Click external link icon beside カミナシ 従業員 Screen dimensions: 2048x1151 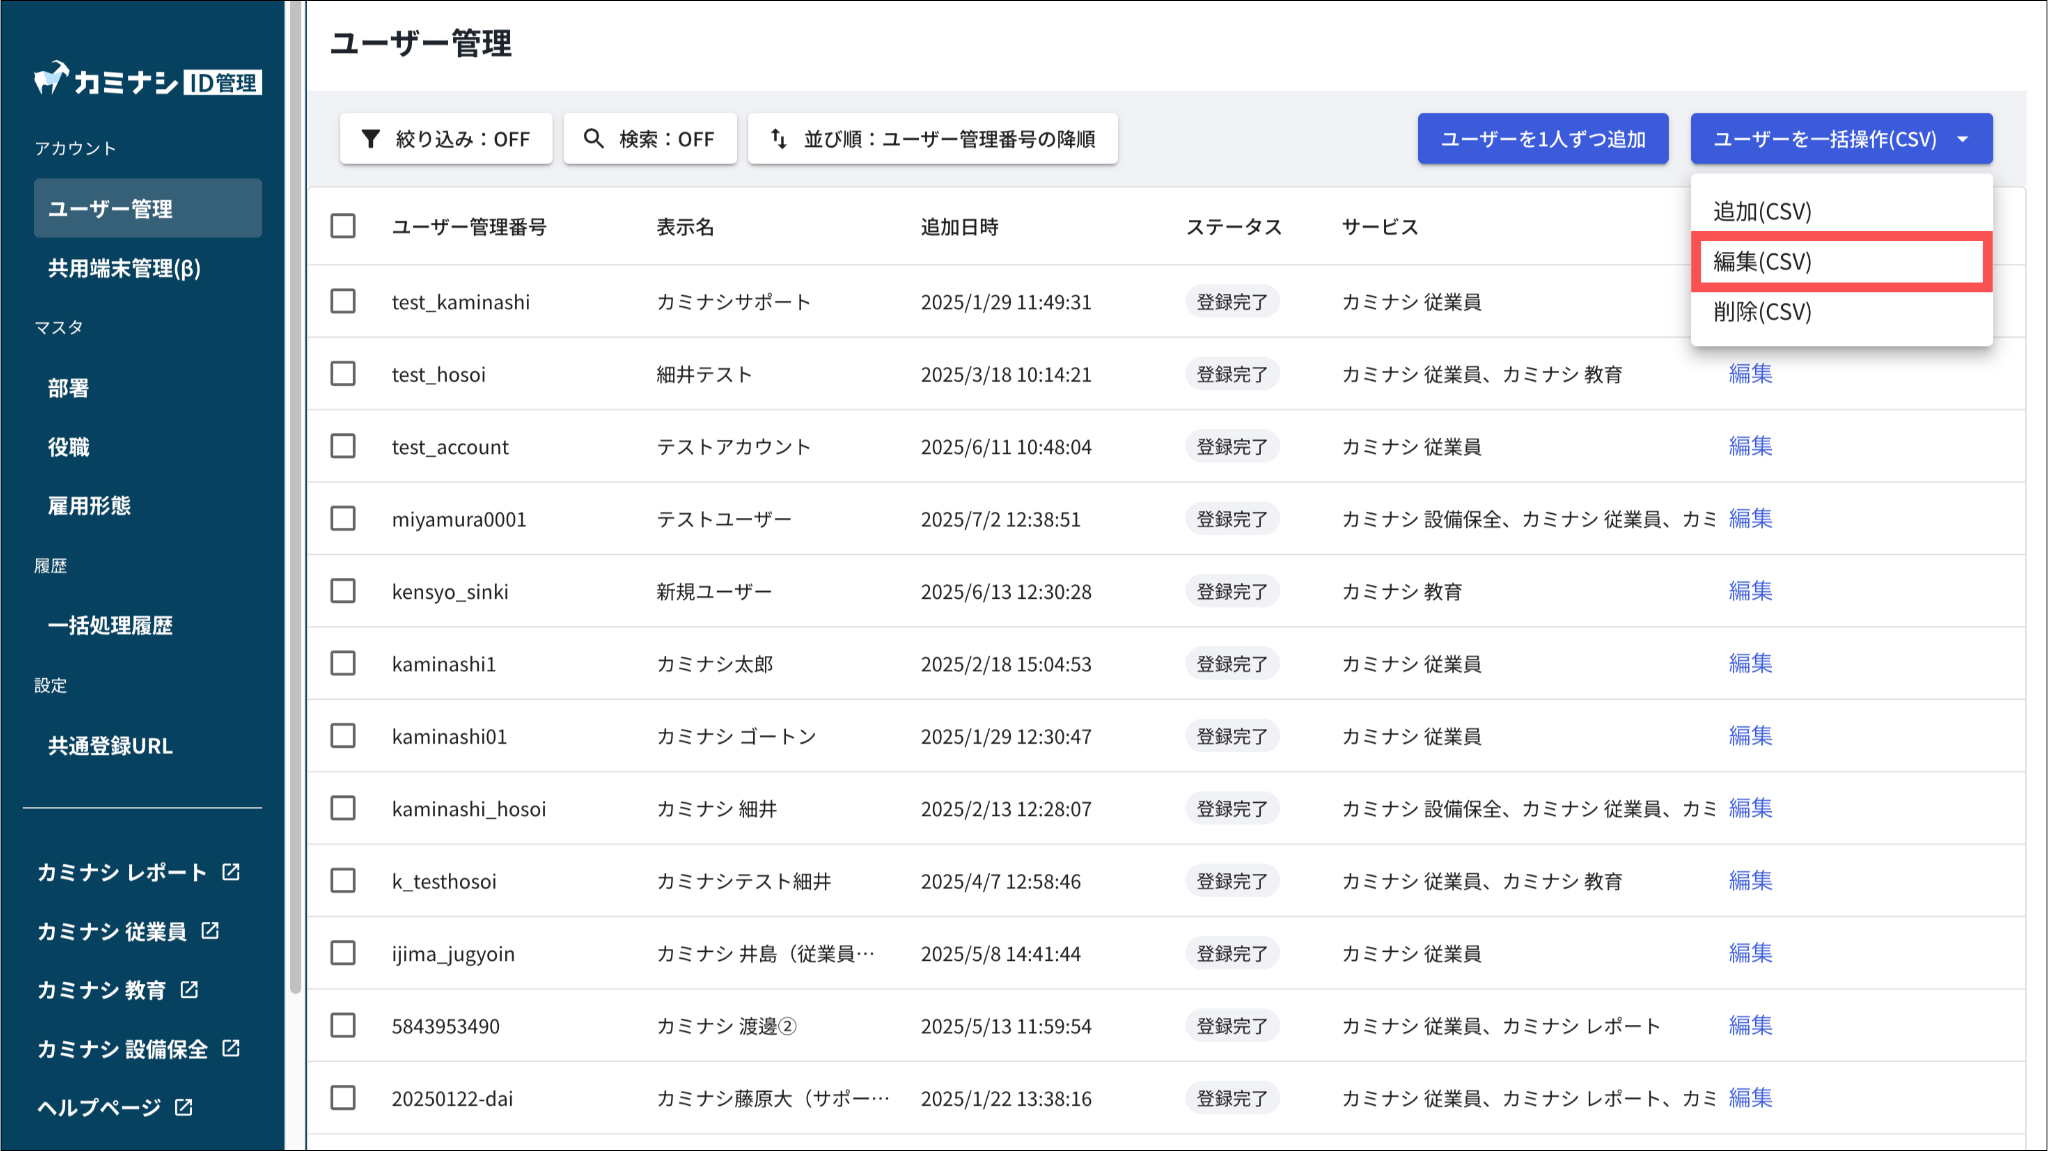pyautogui.click(x=210, y=930)
